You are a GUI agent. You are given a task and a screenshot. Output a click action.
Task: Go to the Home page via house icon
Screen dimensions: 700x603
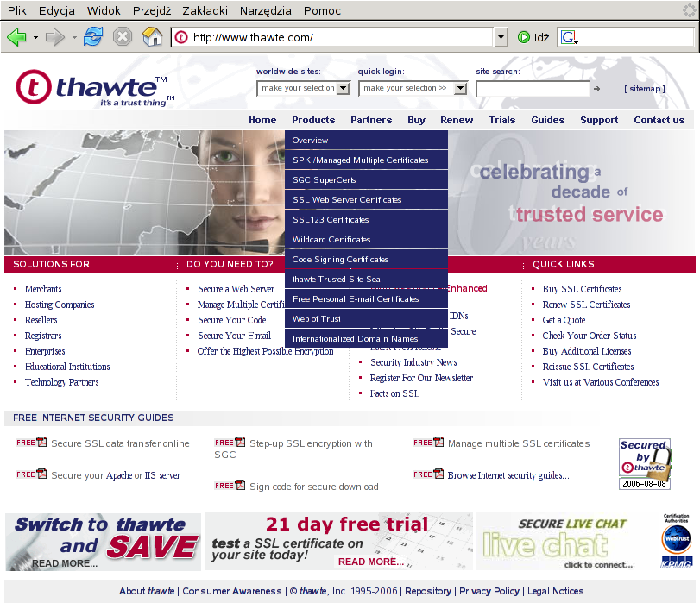pyautogui.click(x=152, y=37)
